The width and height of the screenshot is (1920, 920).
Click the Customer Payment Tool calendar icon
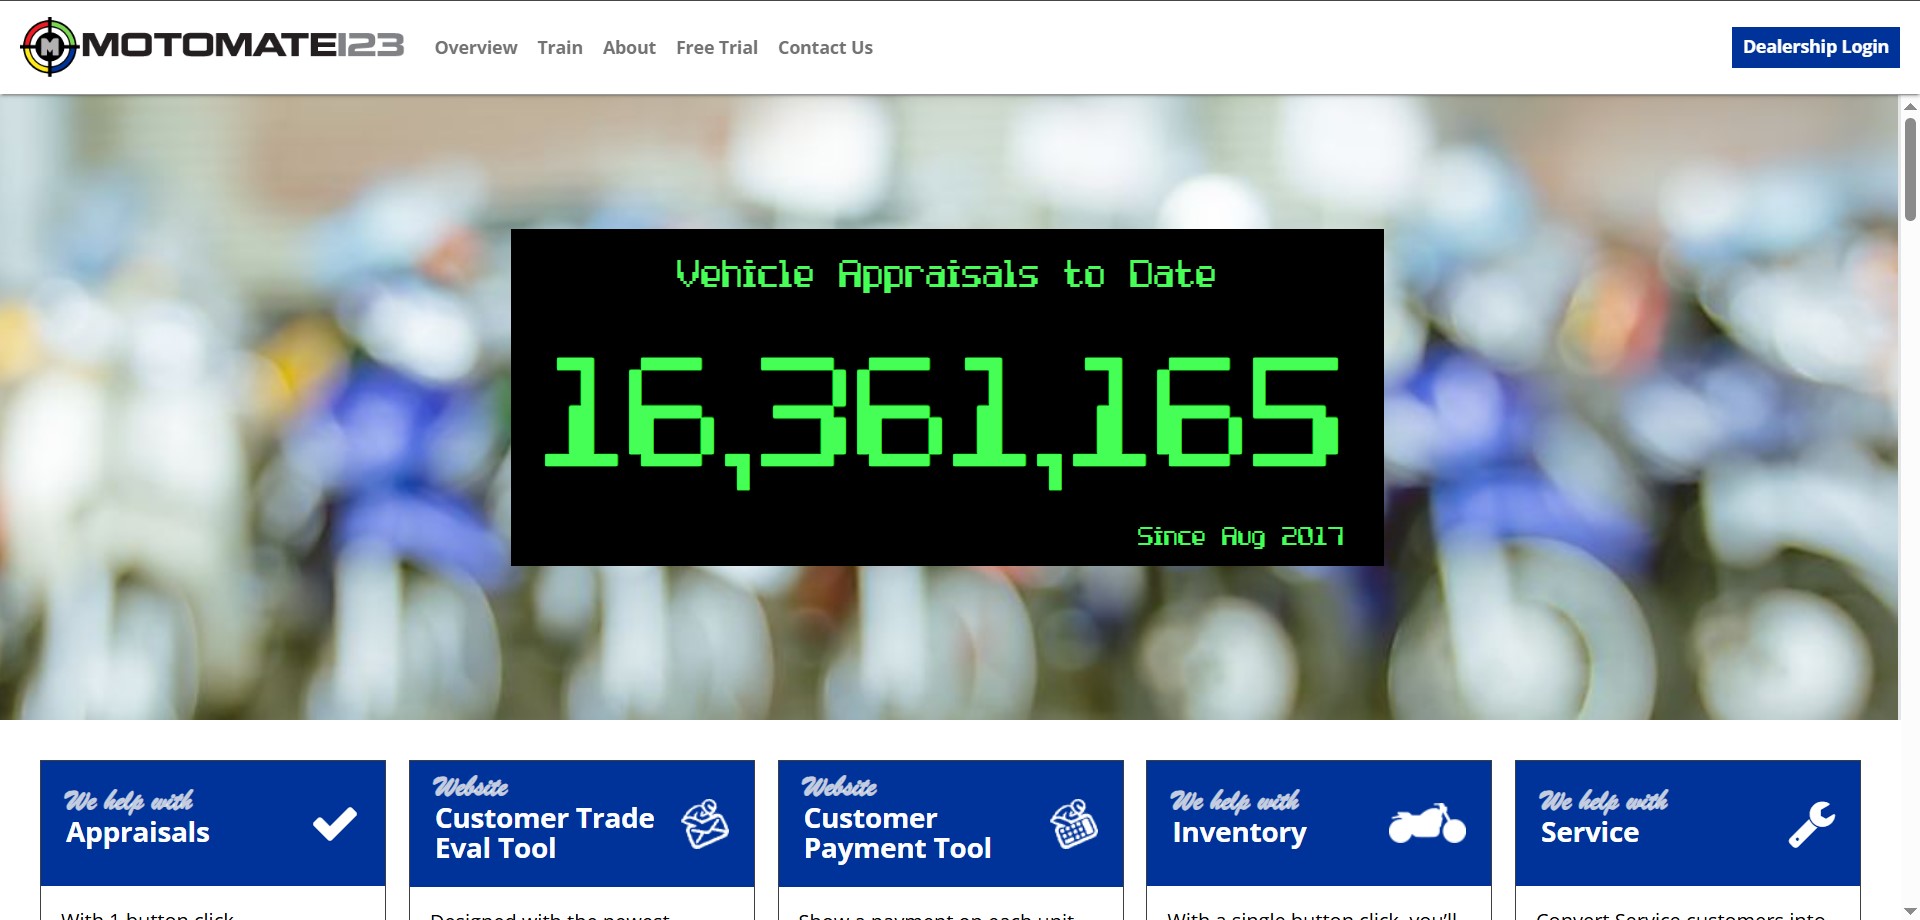click(x=1074, y=824)
